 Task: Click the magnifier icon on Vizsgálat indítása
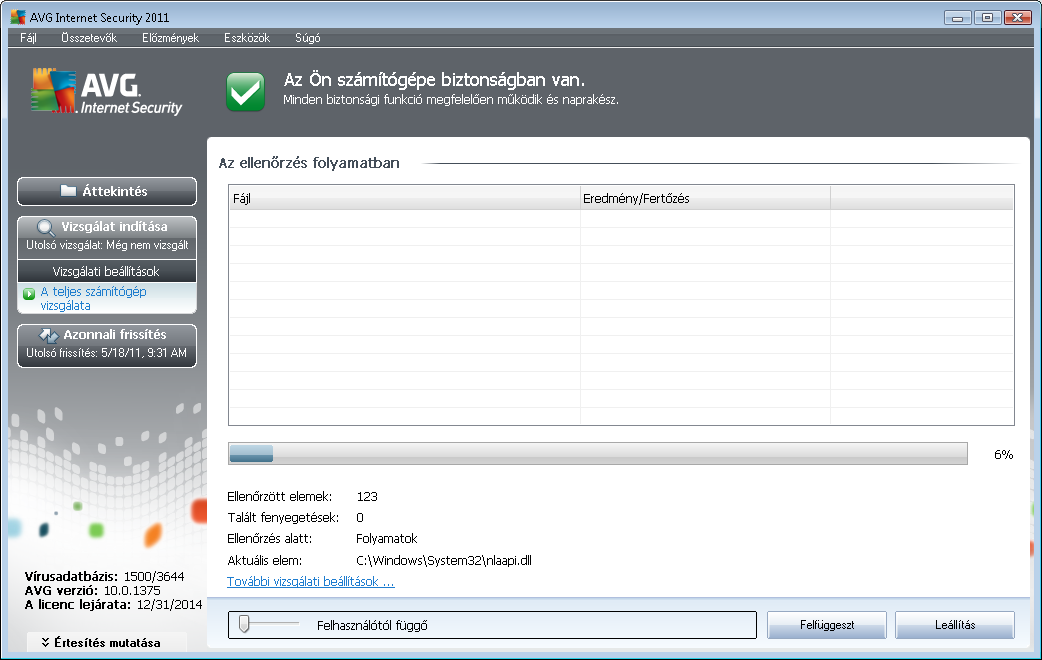point(46,227)
